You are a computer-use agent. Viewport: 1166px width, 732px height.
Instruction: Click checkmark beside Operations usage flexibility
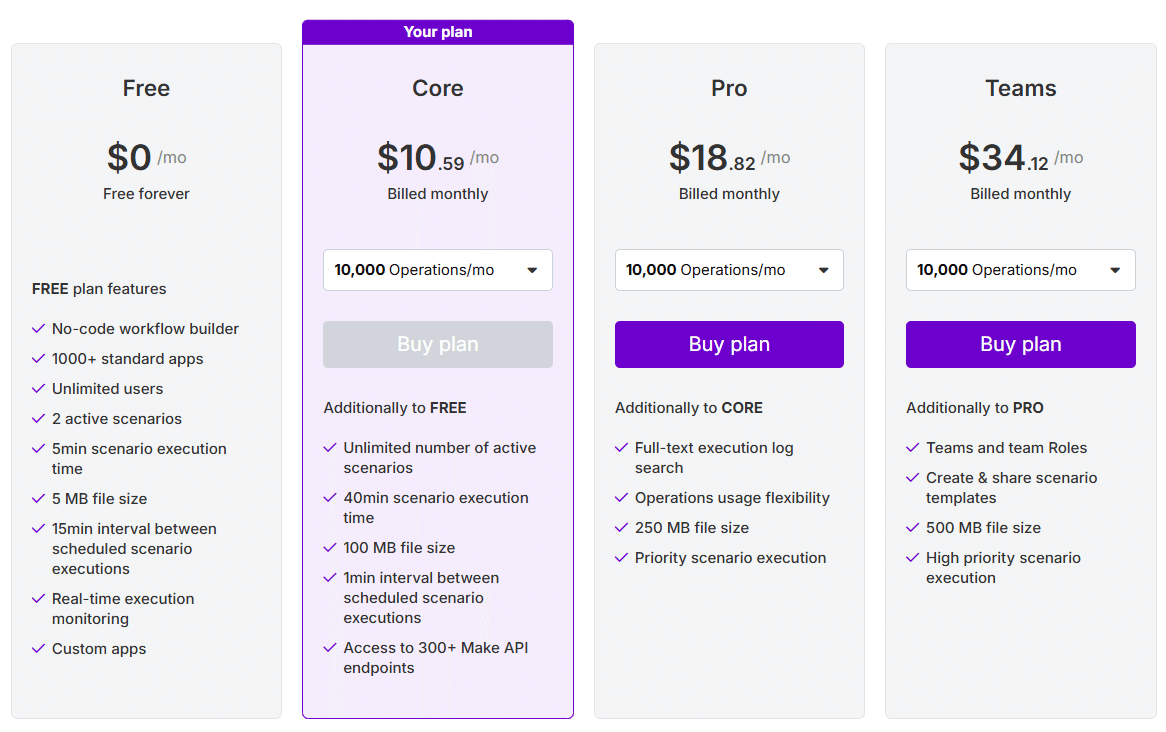tap(622, 498)
